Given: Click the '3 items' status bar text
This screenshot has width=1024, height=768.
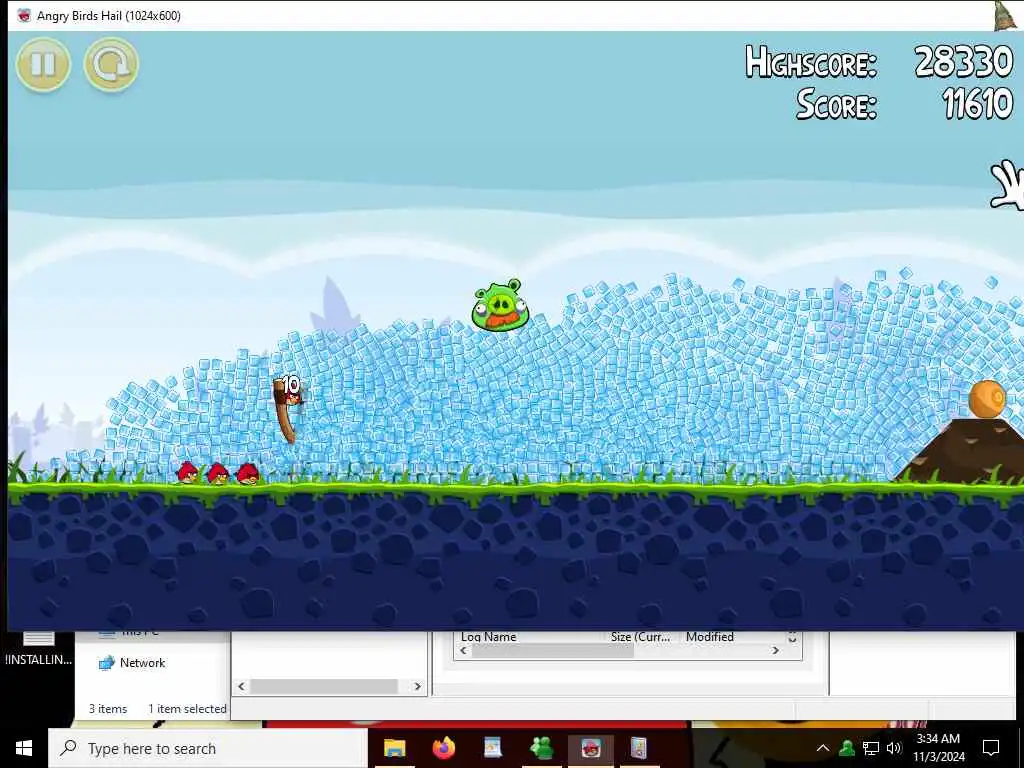Looking at the screenshot, I should pyautogui.click(x=108, y=709).
